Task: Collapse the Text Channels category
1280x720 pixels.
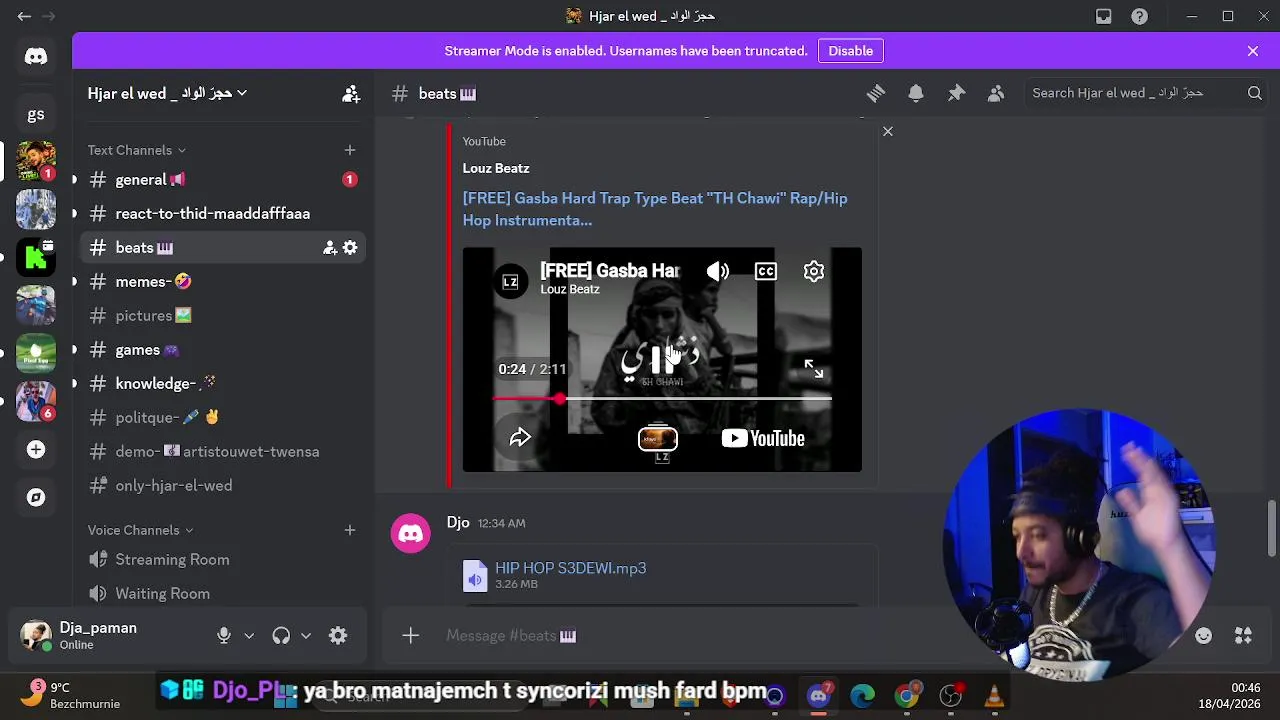Action: tap(137, 150)
